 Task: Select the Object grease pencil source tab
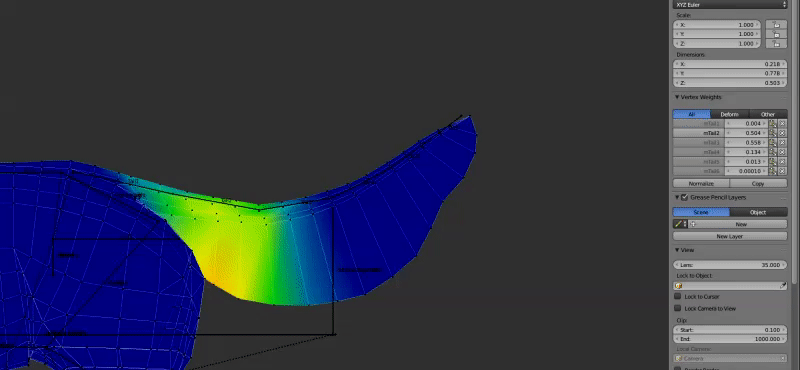pyautogui.click(x=758, y=212)
